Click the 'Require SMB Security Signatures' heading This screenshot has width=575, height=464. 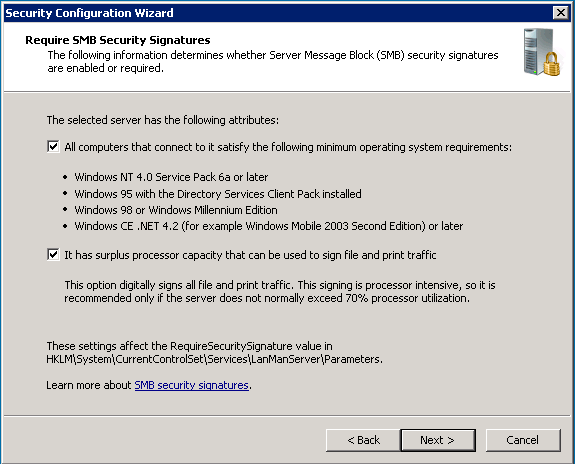pos(118,40)
